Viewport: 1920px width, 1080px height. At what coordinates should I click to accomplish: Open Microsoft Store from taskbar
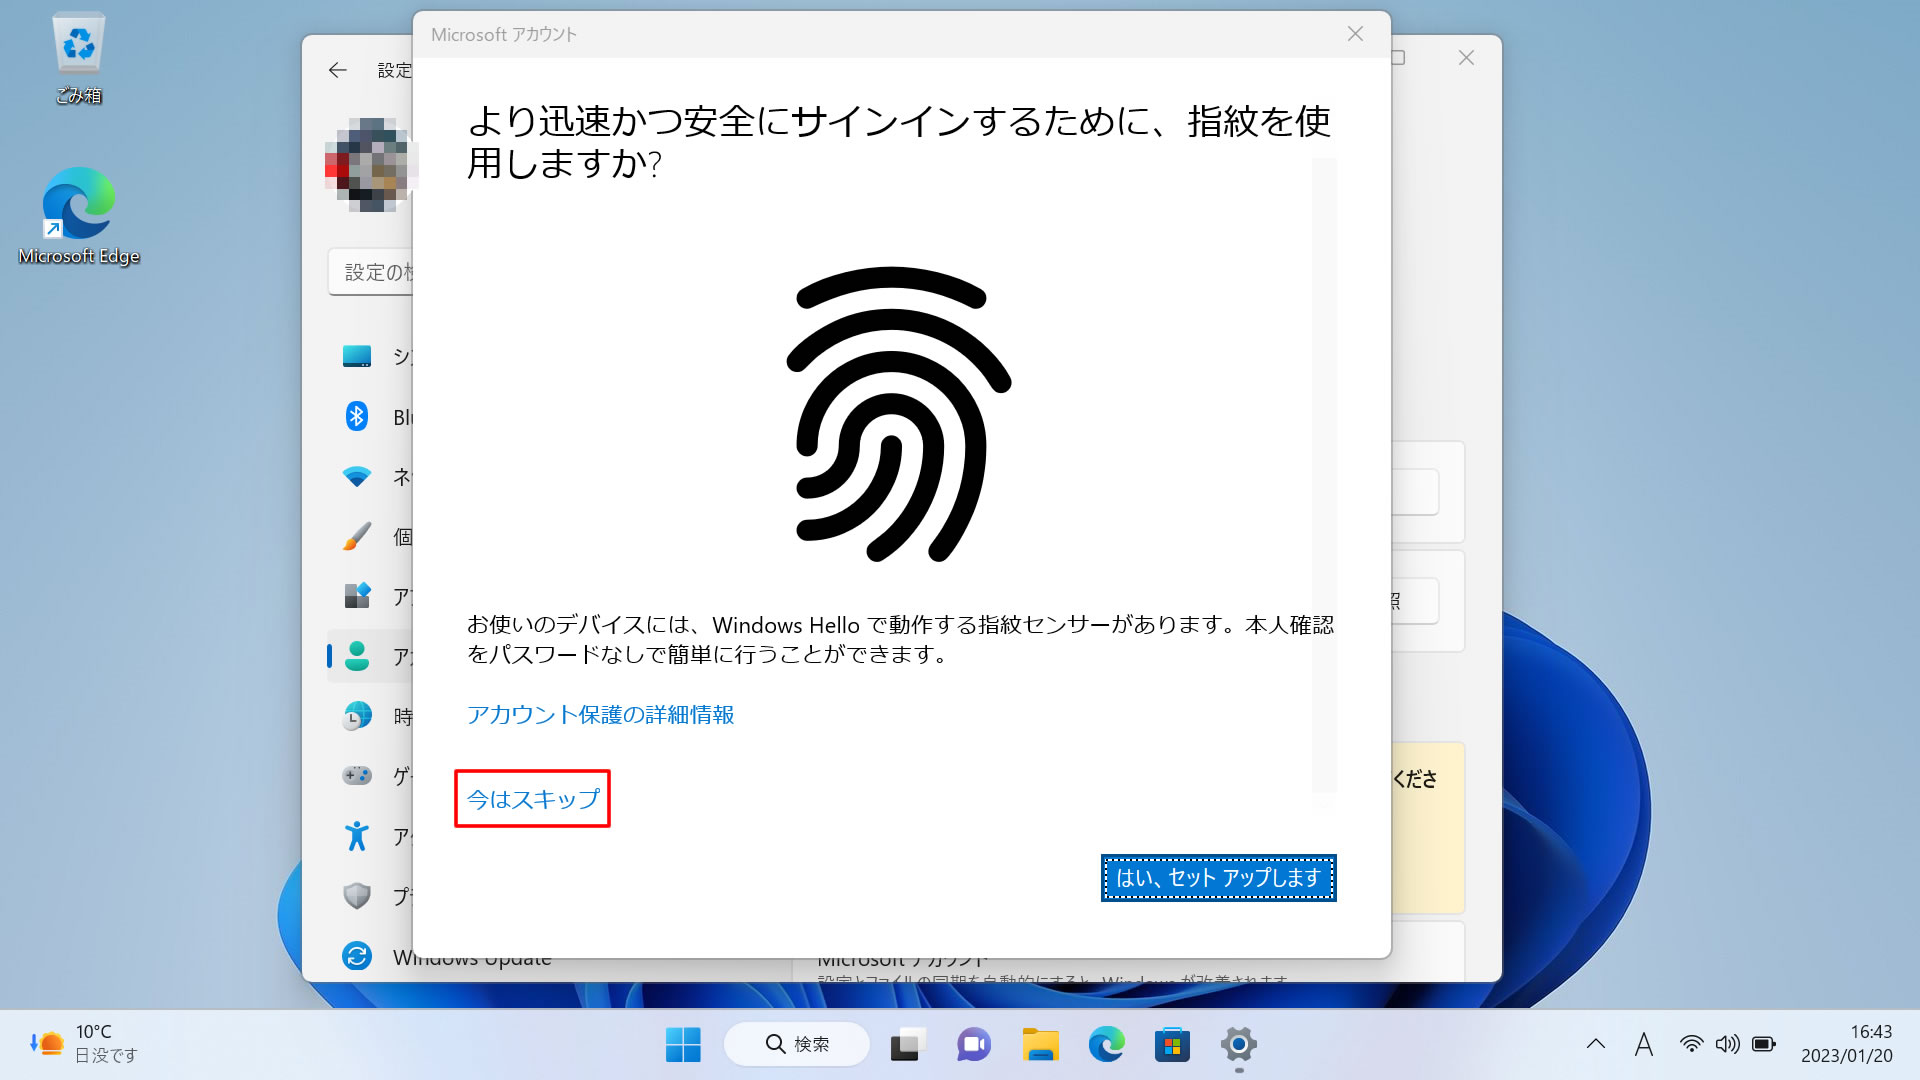point(1172,1045)
